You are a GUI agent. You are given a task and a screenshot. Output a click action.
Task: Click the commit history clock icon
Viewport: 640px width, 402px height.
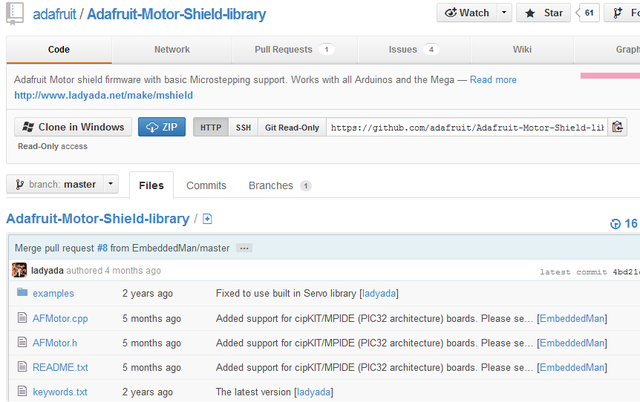pyautogui.click(x=615, y=224)
